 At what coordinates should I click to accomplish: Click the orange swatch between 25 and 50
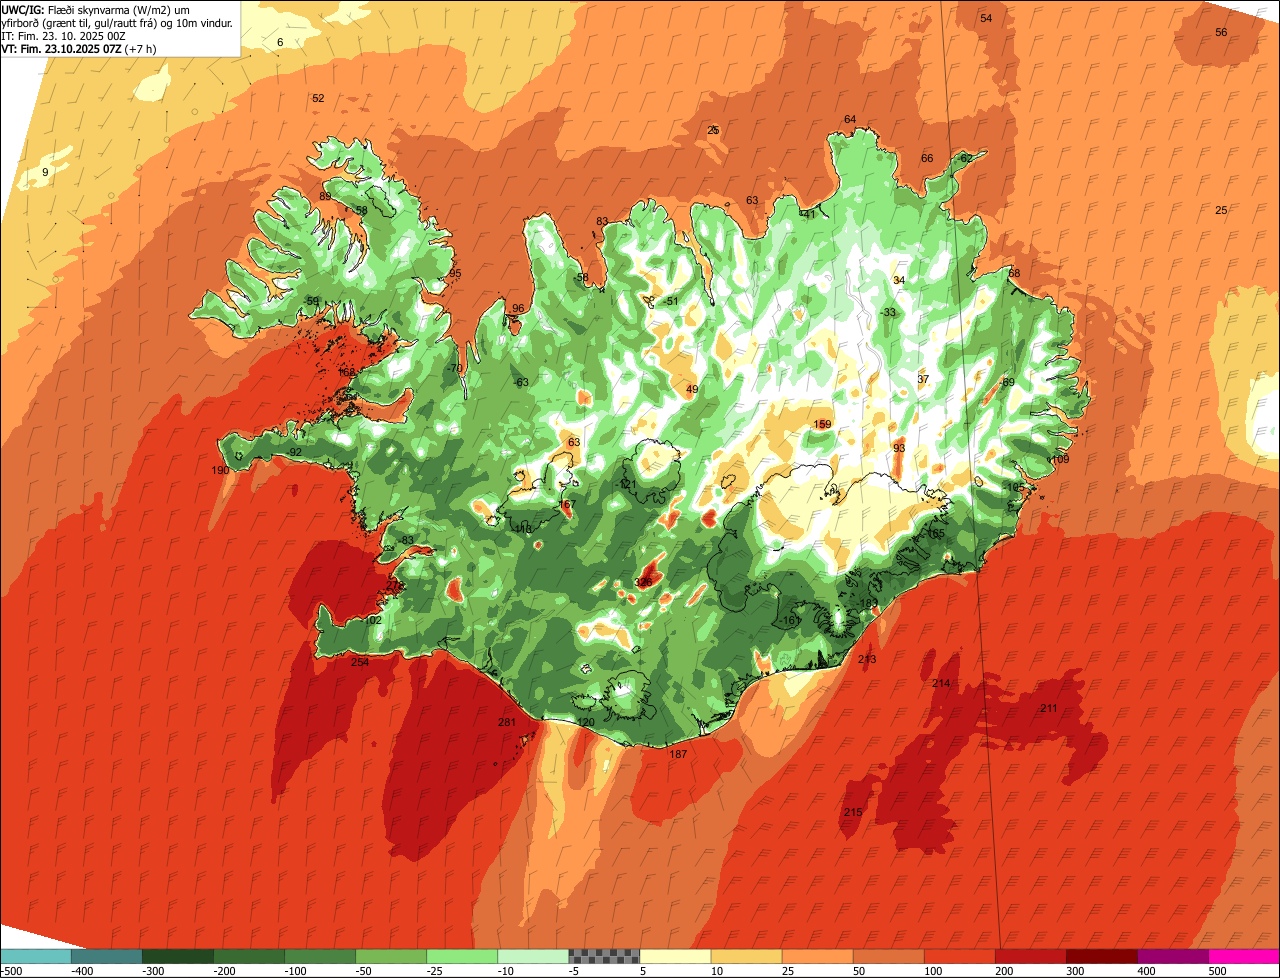point(817,956)
